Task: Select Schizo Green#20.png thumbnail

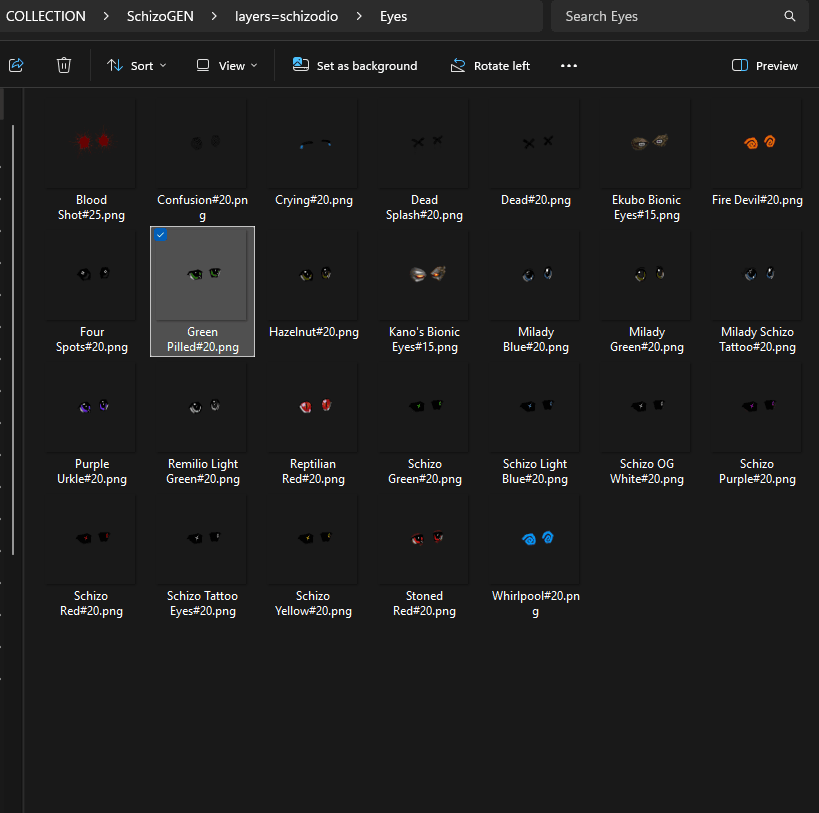Action: (x=424, y=407)
